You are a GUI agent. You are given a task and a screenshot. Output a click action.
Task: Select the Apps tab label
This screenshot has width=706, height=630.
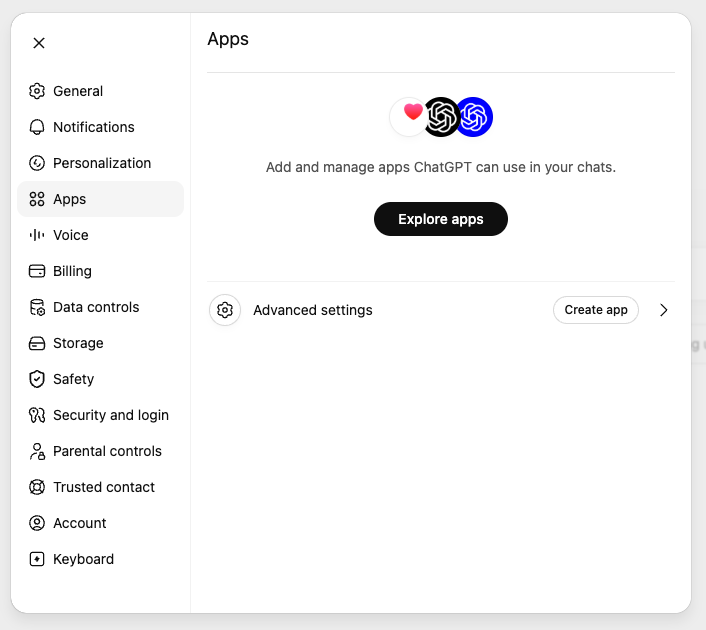tap(69, 199)
